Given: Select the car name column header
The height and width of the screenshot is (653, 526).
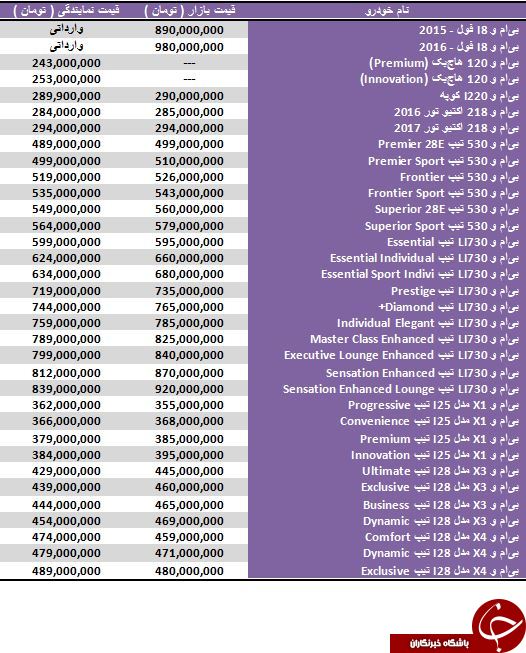Looking at the screenshot, I should point(386,10).
